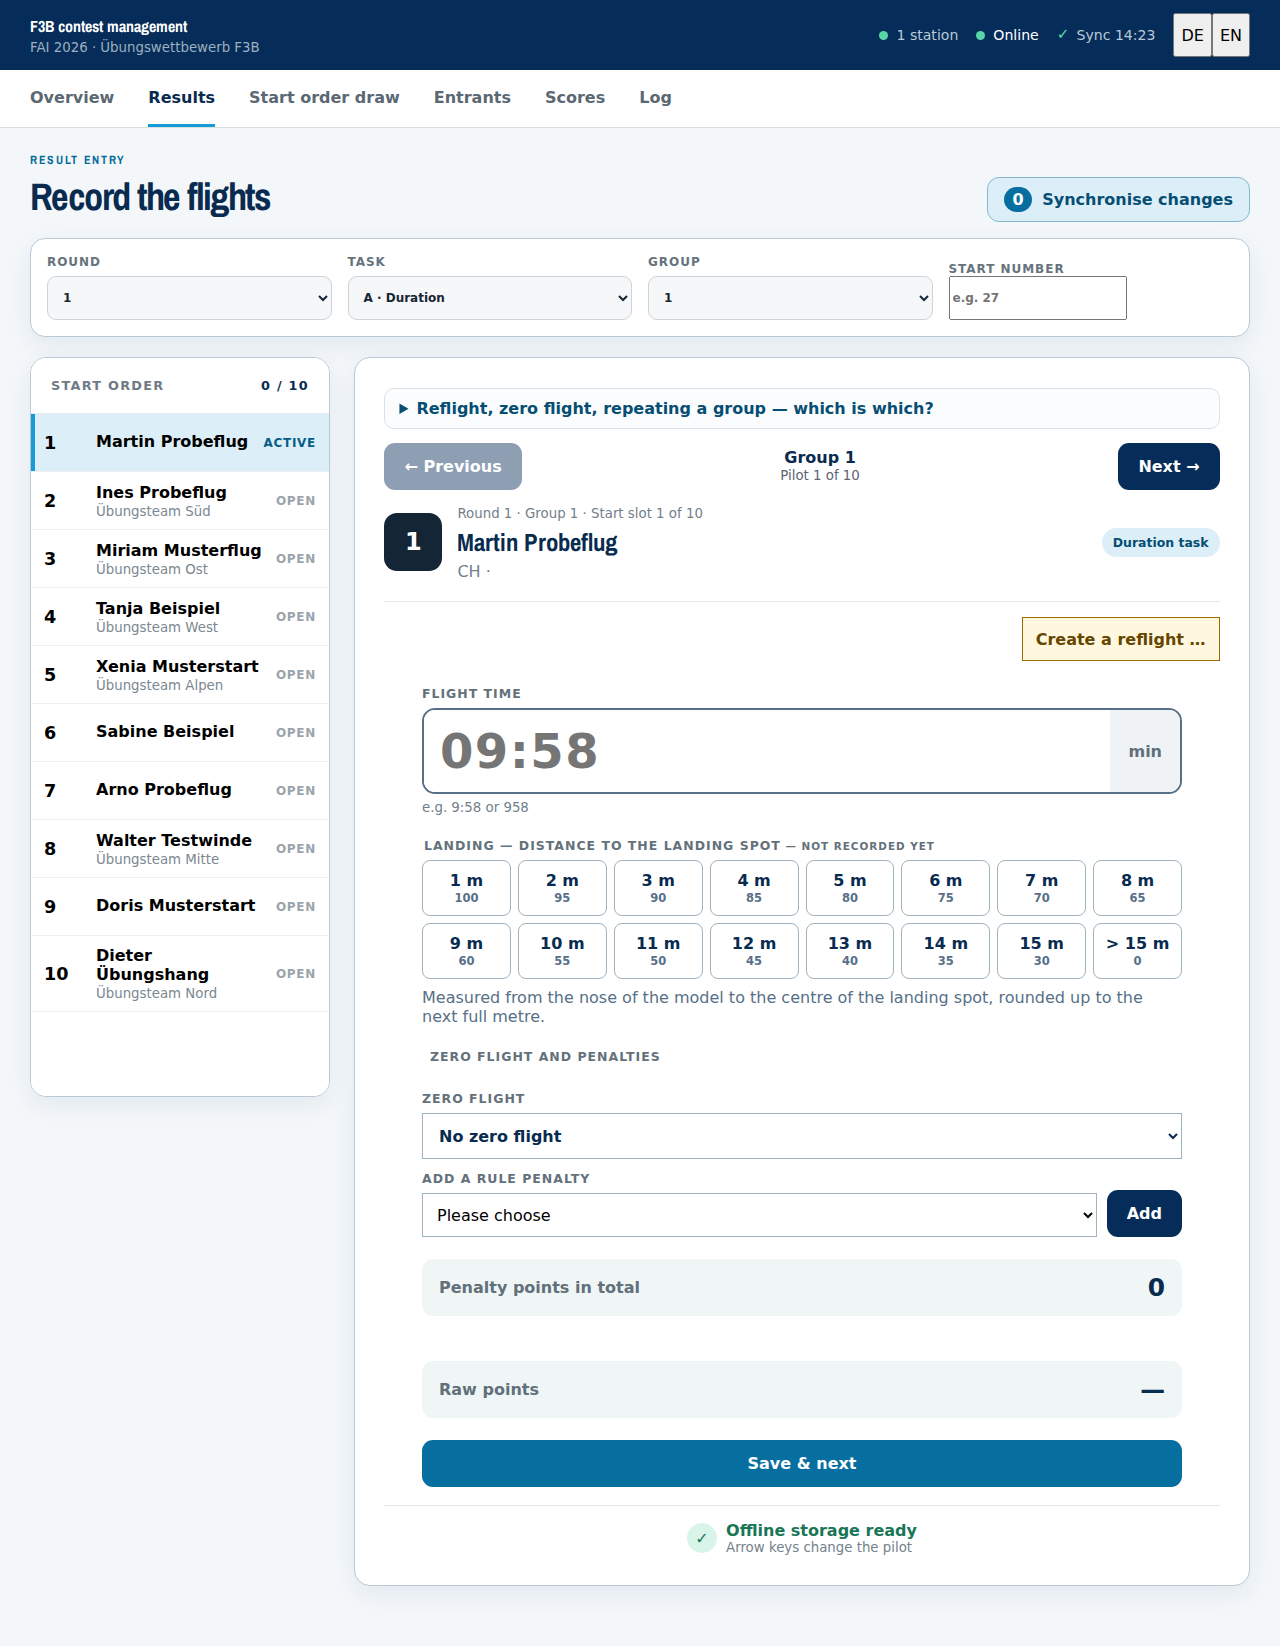Click Save & next button

click(802, 1463)
